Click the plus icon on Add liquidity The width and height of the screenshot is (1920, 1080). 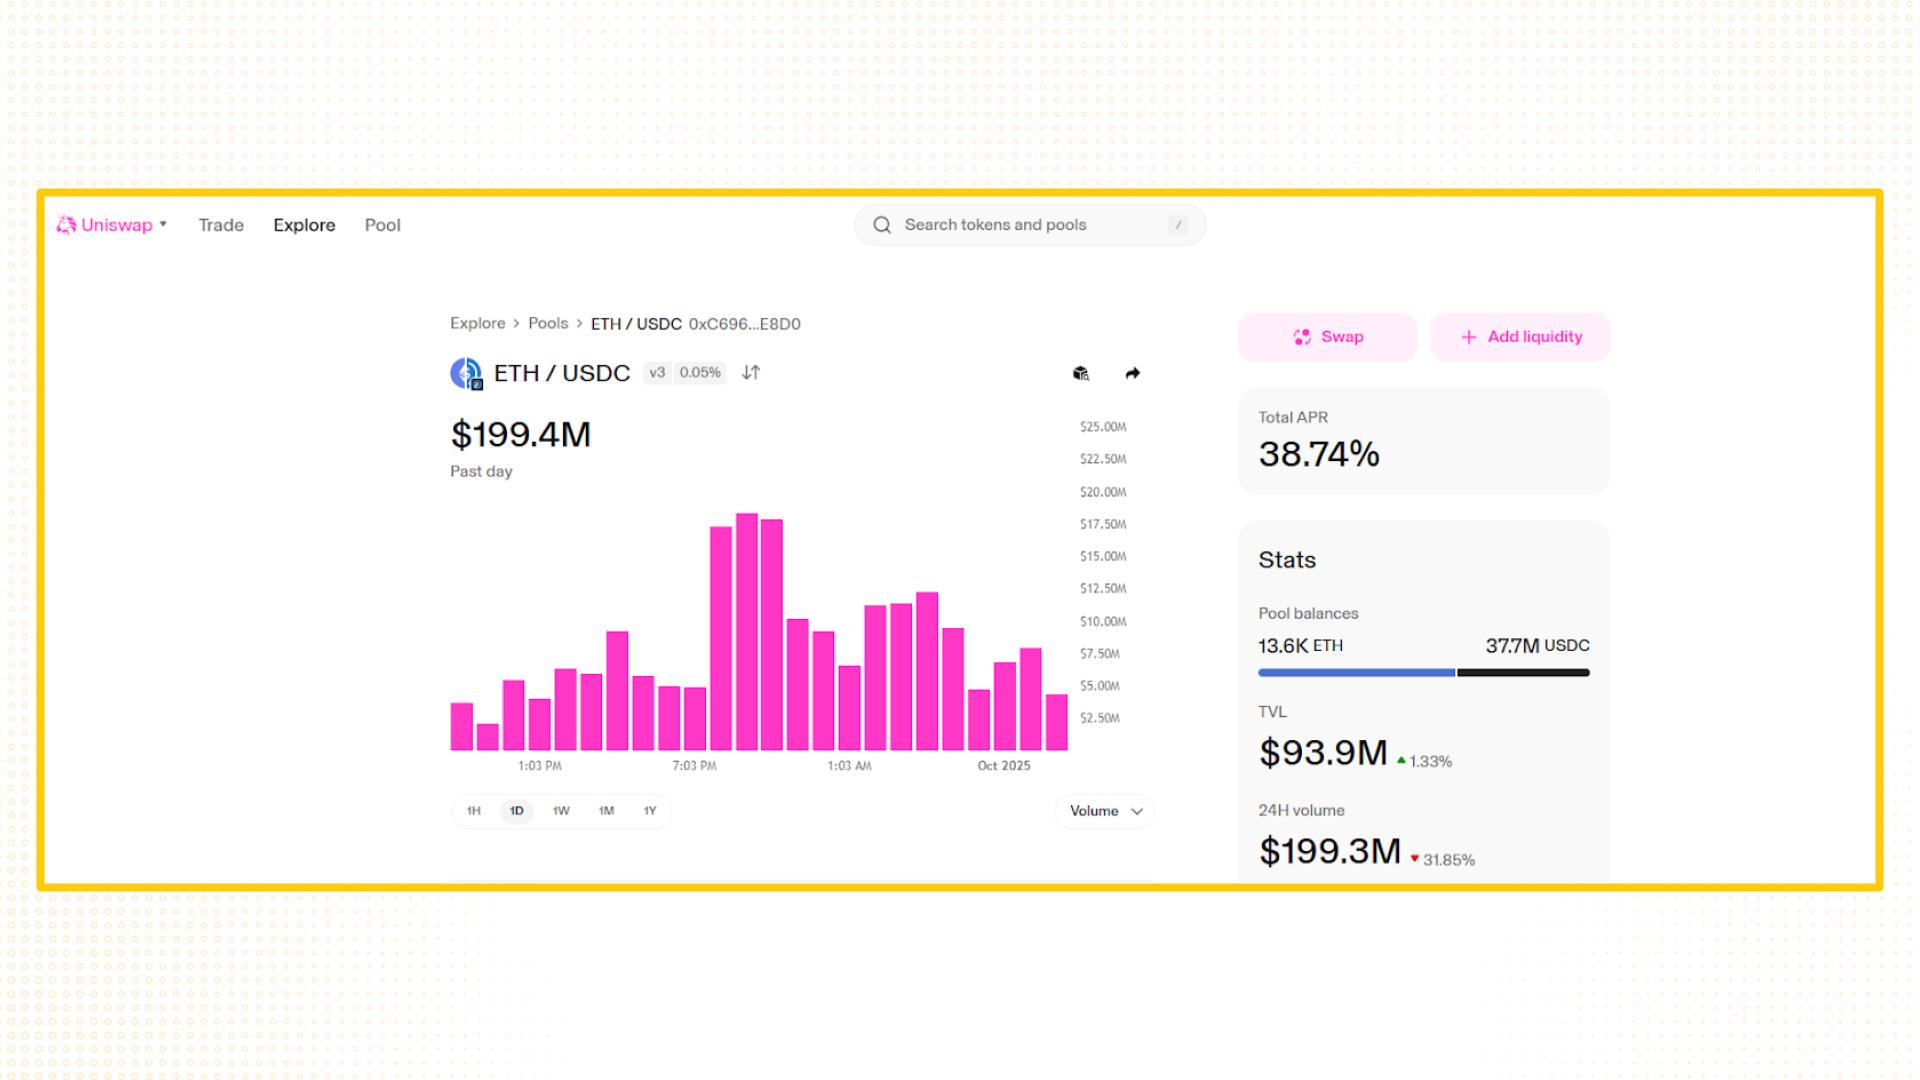1469,337
